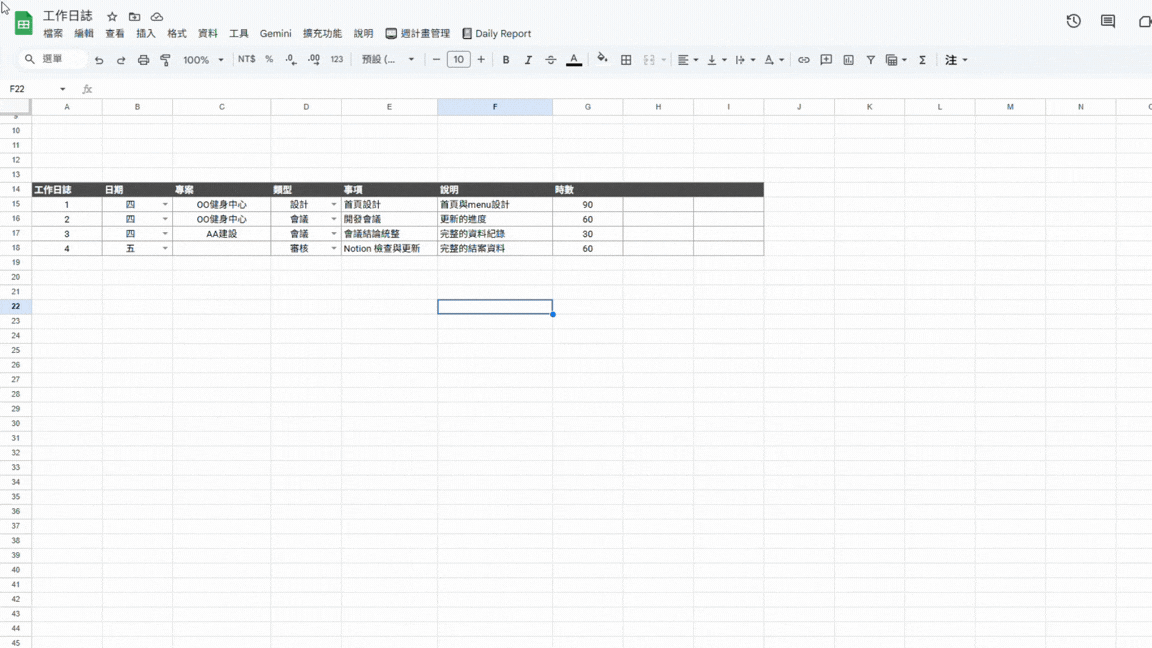The width and height of the screenshot is (1152, 648).
Task: Insert a link using the toolbar icon
Action: (803, 60)
